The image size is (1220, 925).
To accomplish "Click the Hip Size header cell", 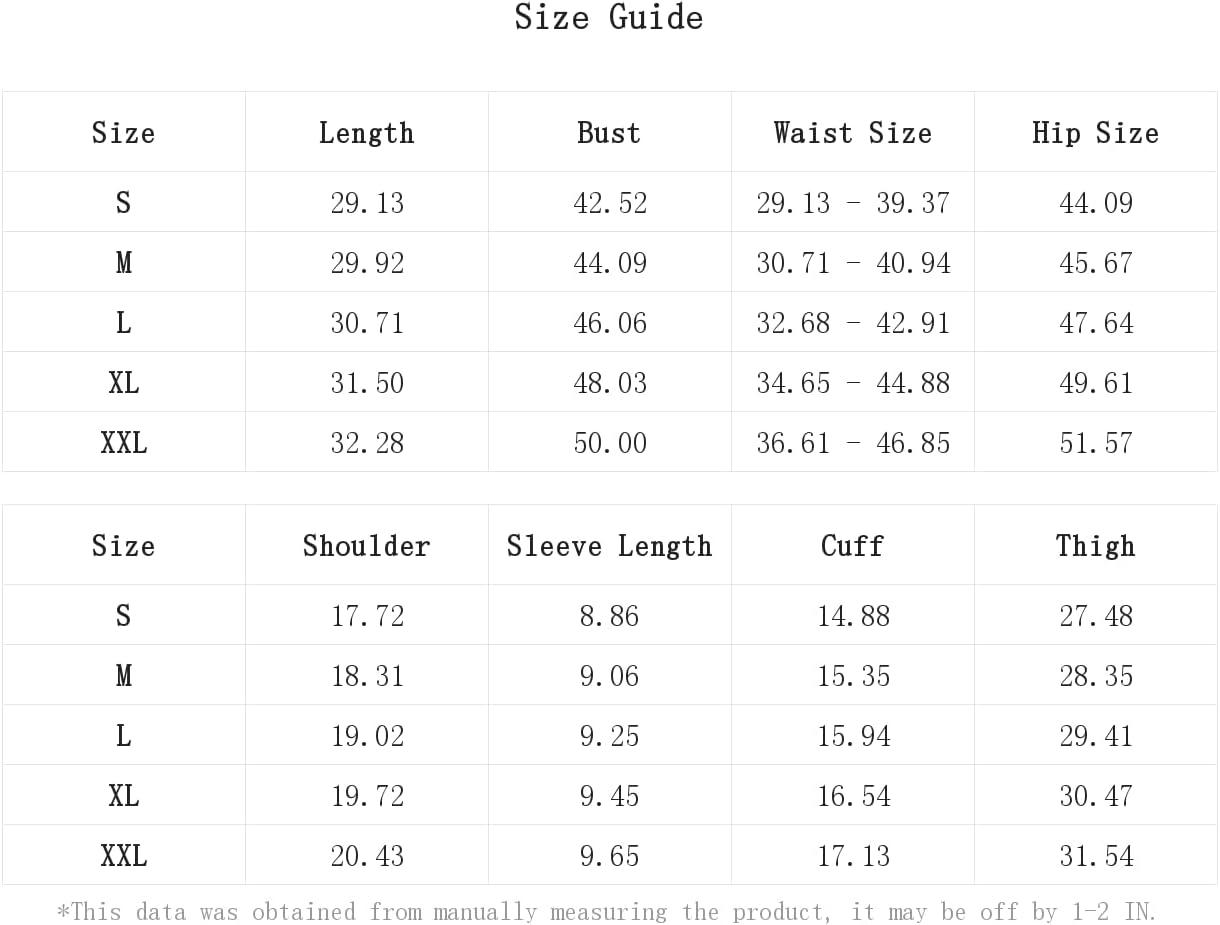I will pyautogui.click(x=1095, y=132).
